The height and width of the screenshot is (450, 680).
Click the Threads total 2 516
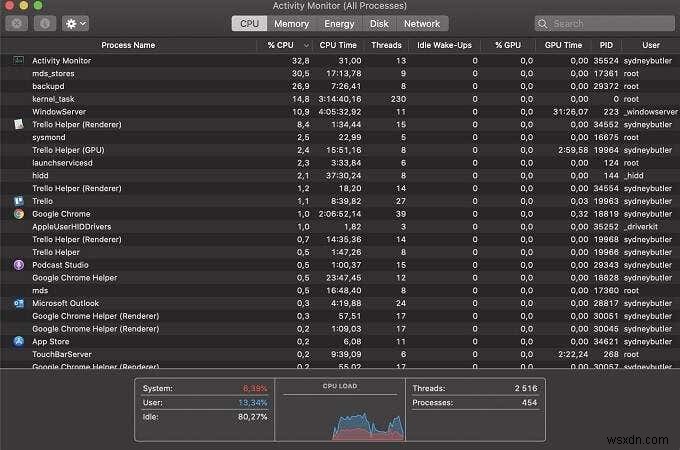pos(526,388)
